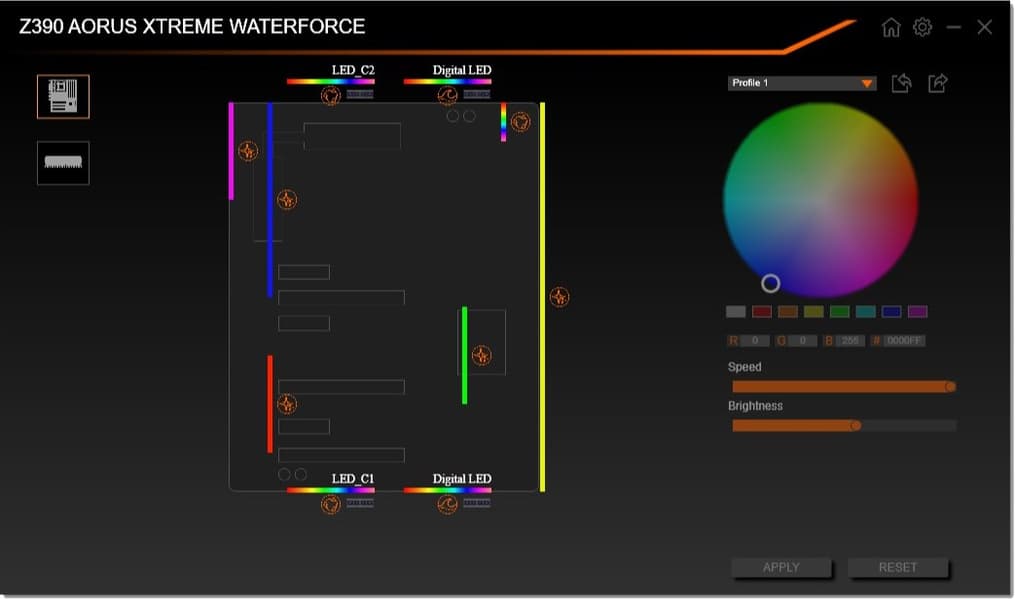Viewport: 1015px width, 599px height.
Task: Select the top Digital LED rainbow bar
Action: coord(447,82)
